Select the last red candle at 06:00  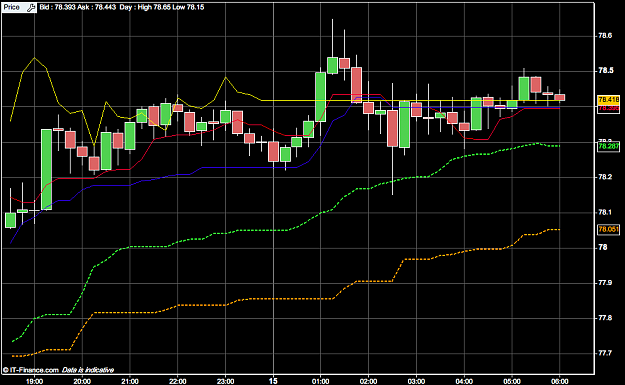pyautogui.click(x=560, y=97)
